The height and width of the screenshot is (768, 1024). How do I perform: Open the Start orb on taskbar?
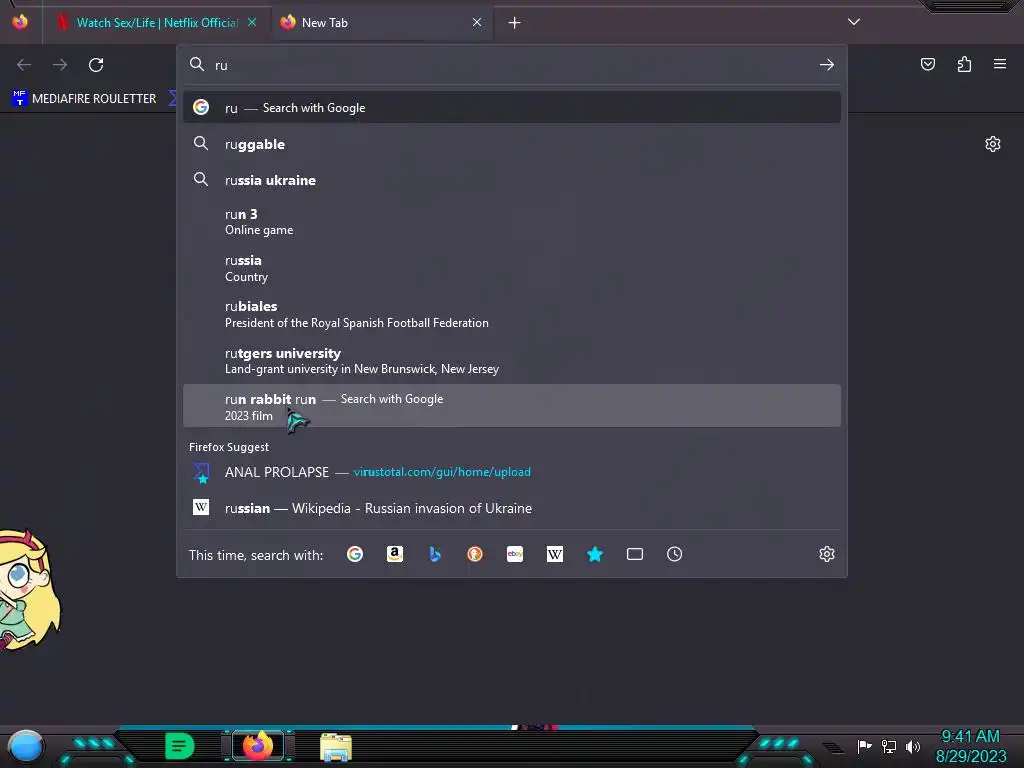point(25,746)
